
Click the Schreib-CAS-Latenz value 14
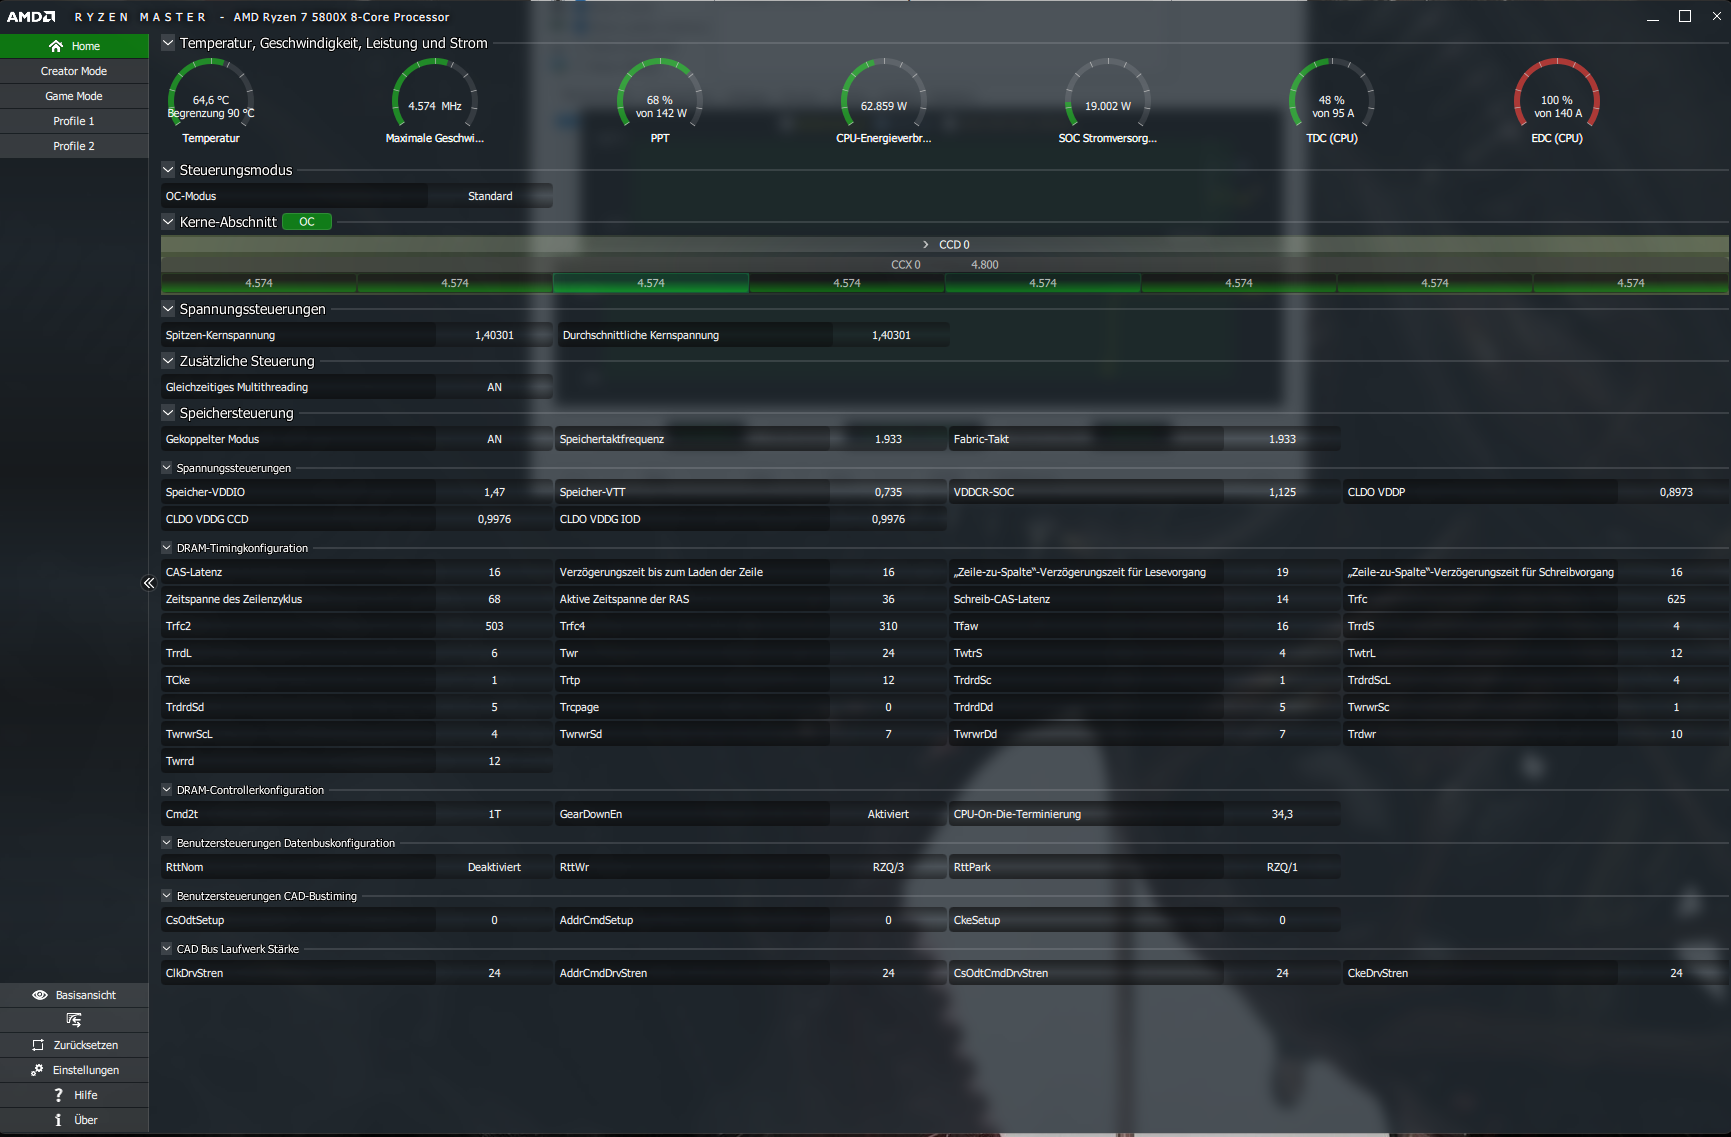click(1282, 599)
